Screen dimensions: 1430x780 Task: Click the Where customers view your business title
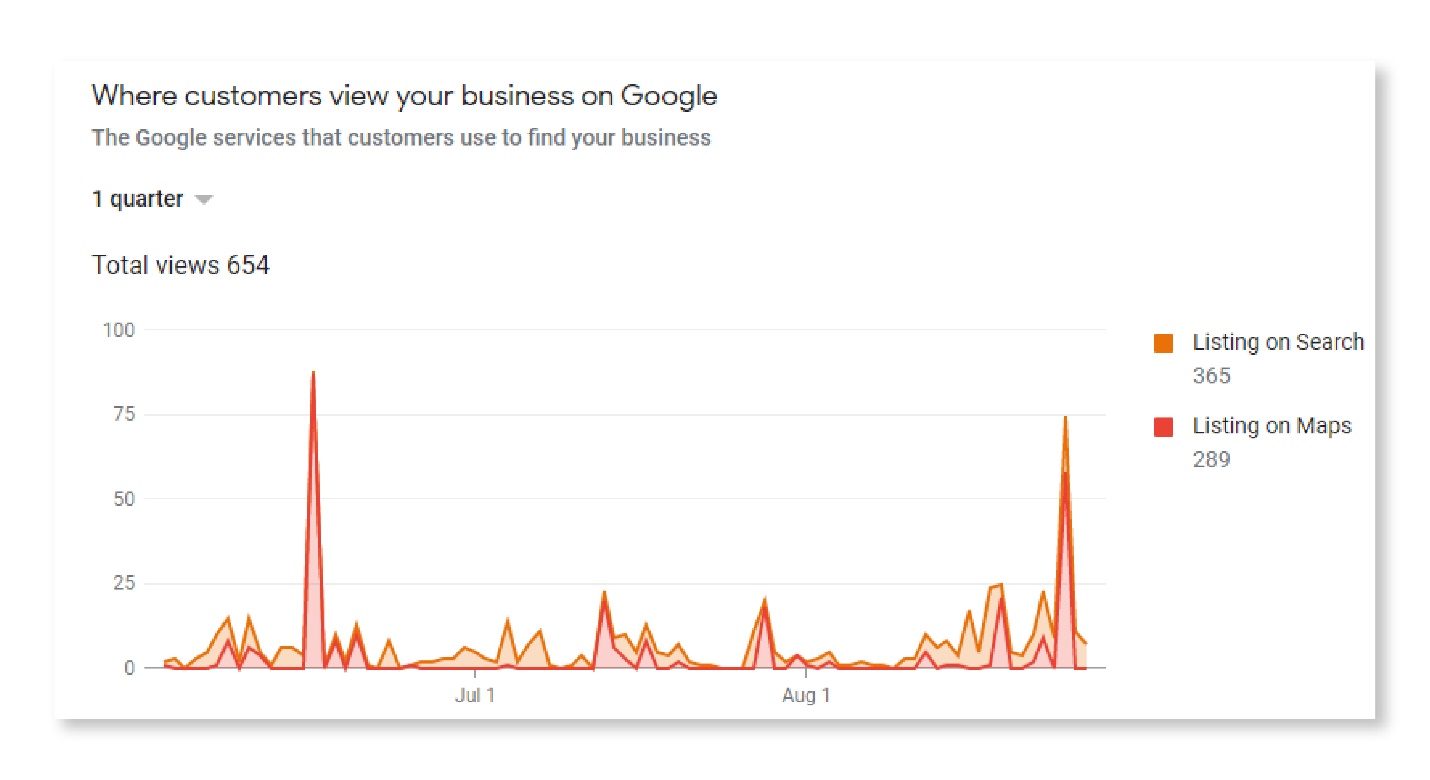(x=404, y=95)
